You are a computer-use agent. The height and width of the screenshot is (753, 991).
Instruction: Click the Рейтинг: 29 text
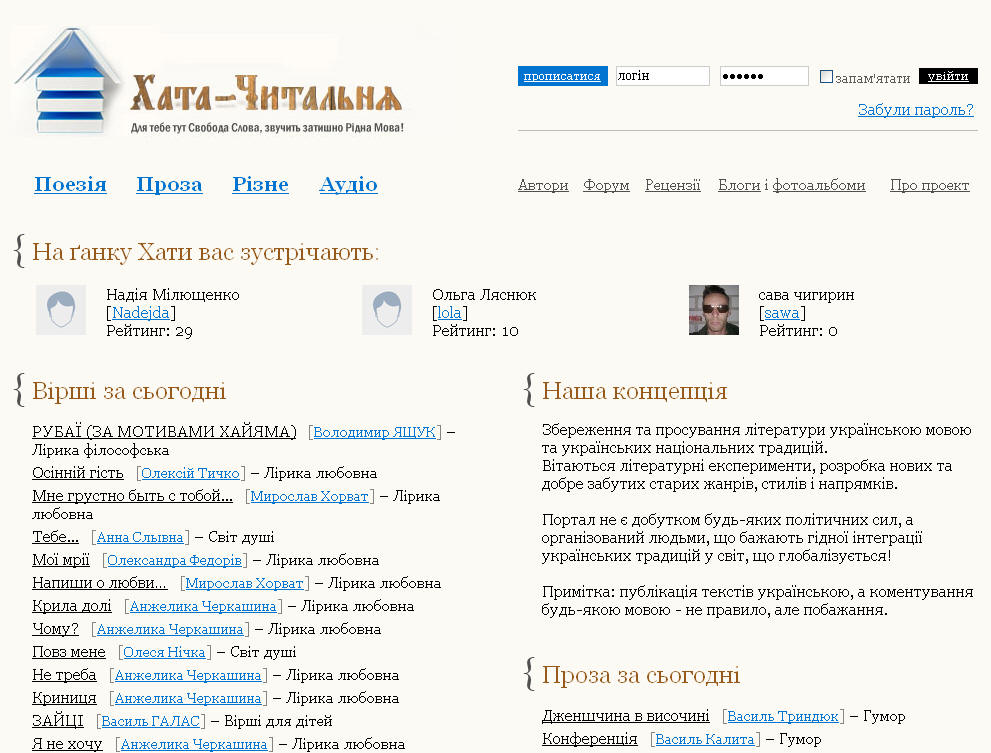coord(149,331)
